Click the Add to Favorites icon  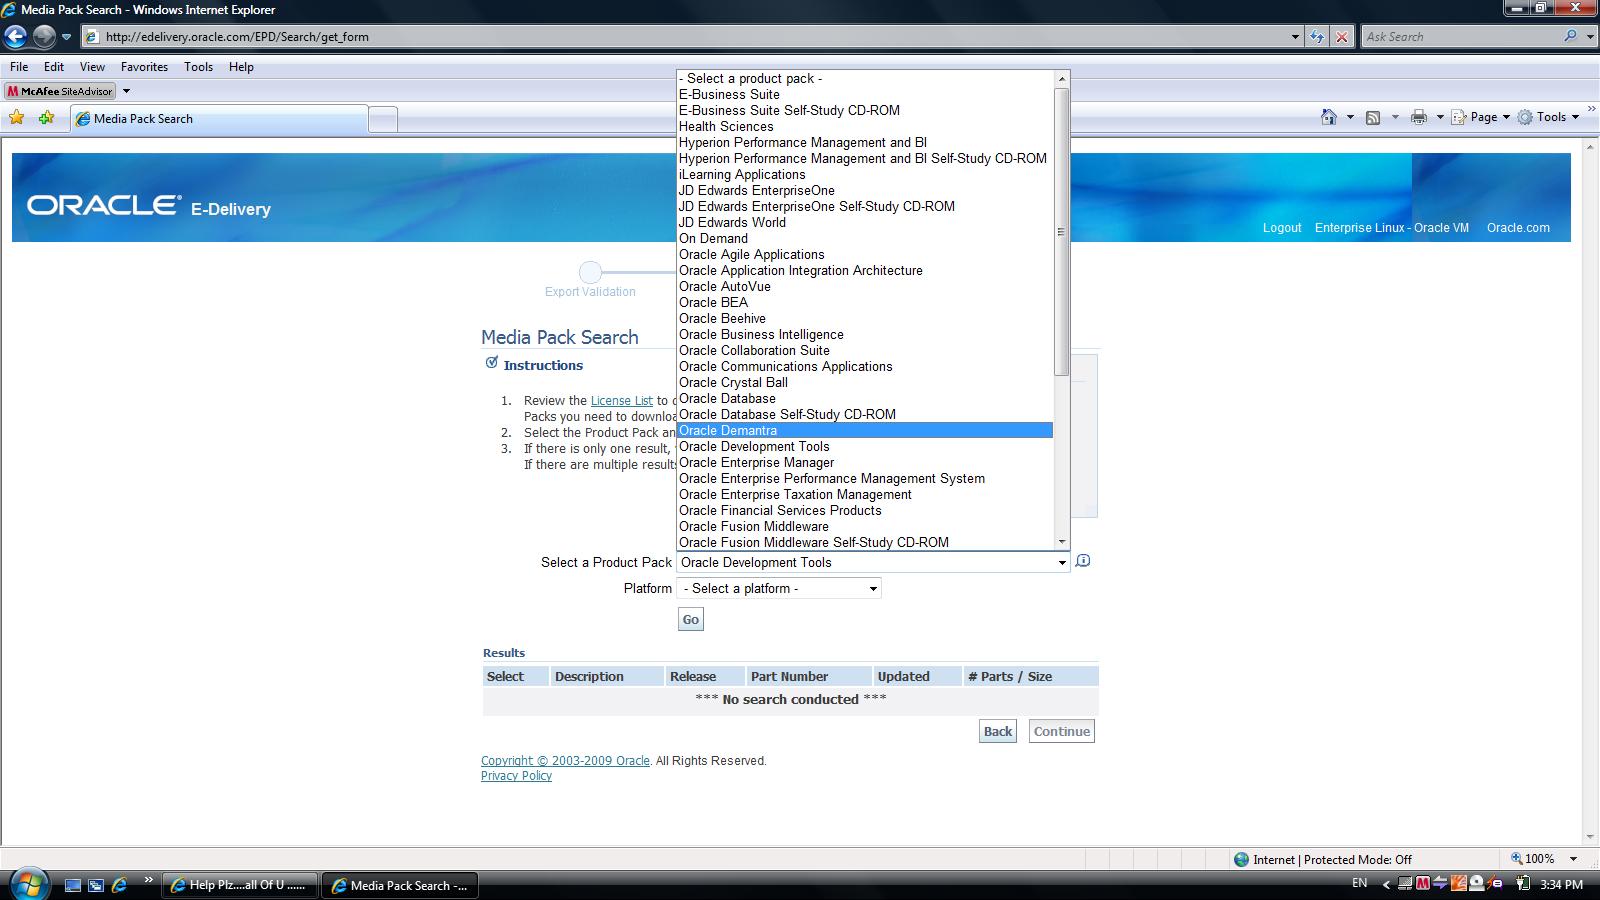click(x=46, y=118)
